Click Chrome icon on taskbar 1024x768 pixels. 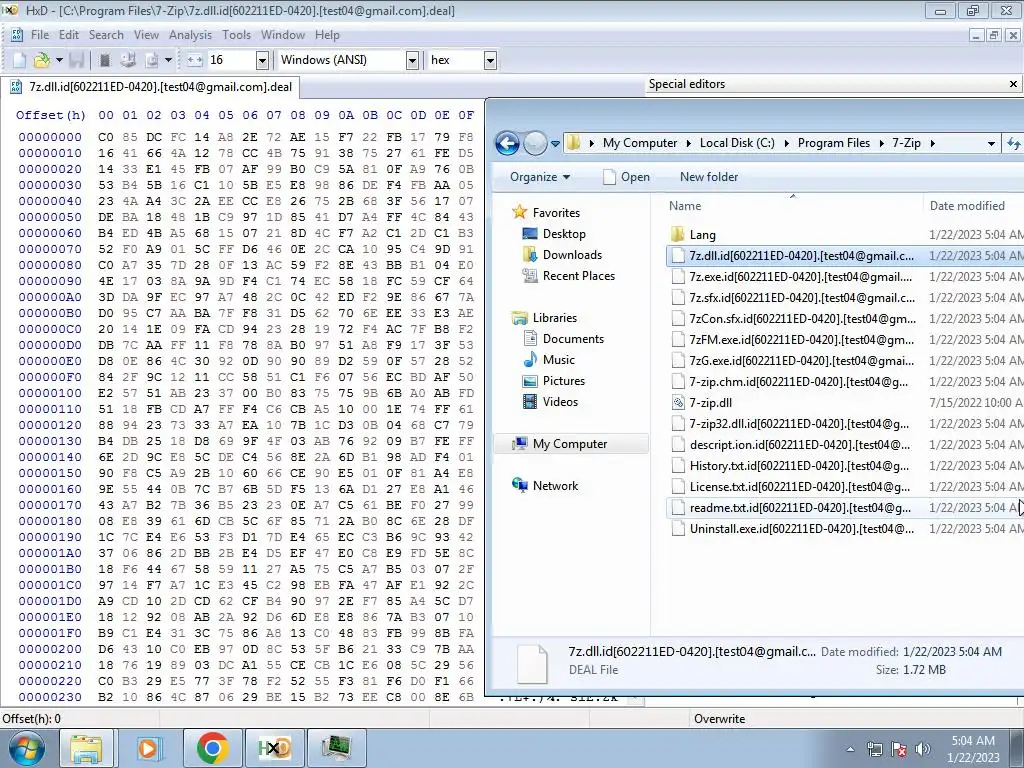click(x=212, y=748)
